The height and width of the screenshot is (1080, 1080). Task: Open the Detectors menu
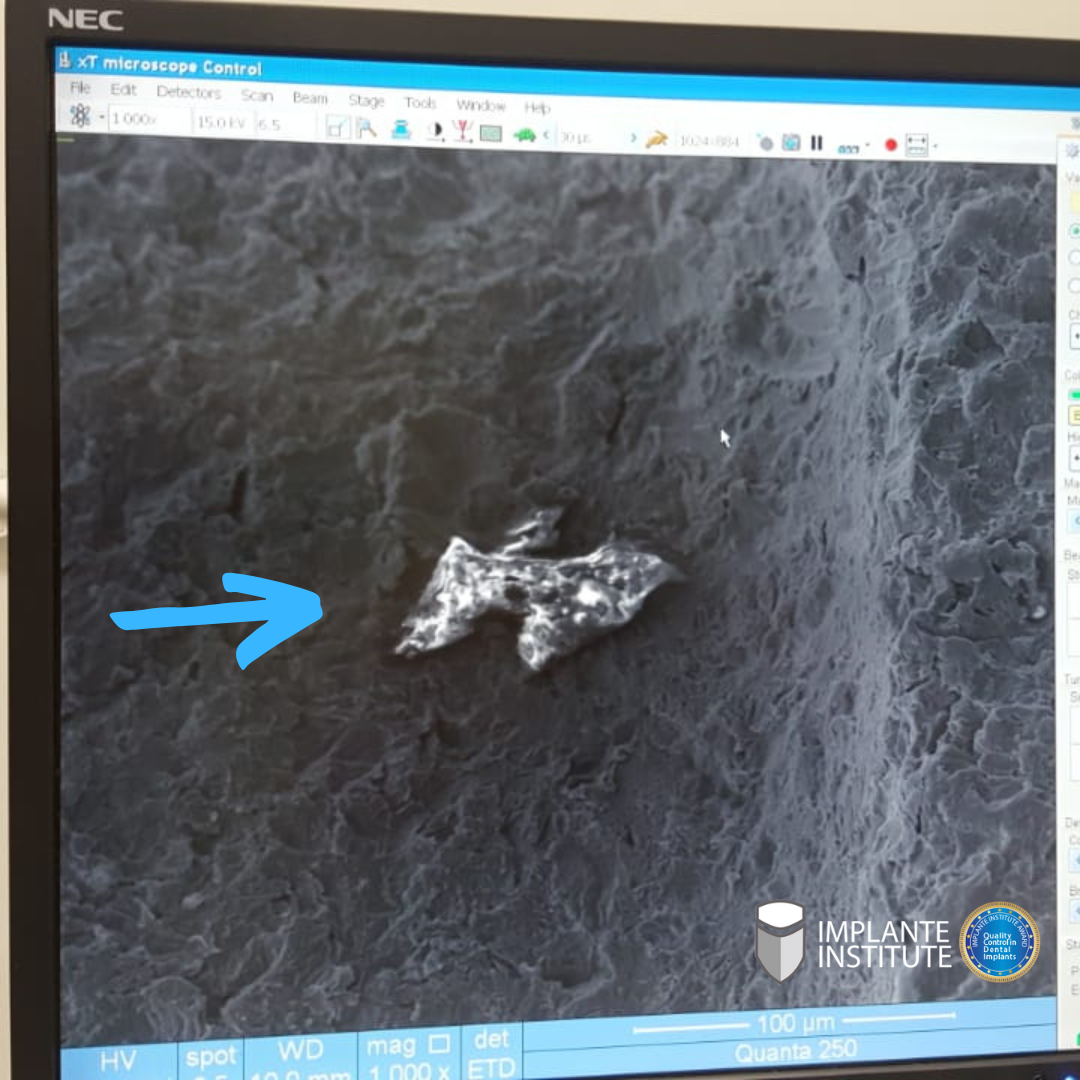(188, 92)
